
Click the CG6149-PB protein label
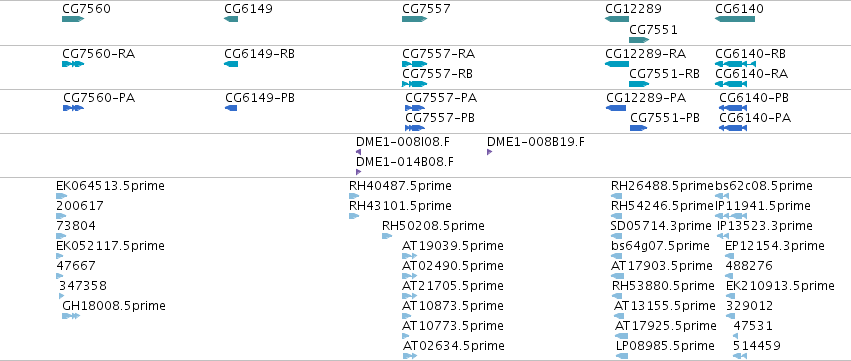click(x=260, y=98)
